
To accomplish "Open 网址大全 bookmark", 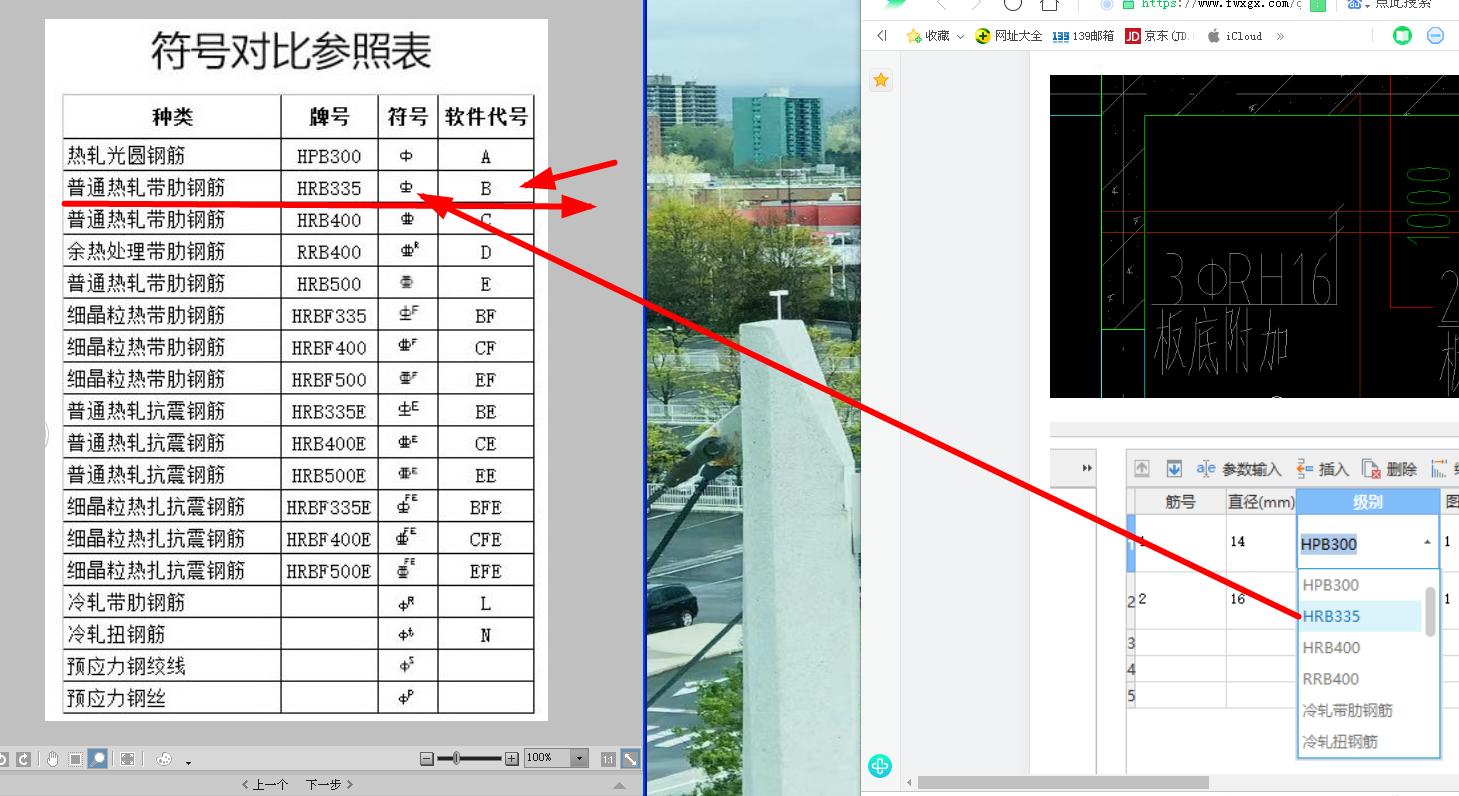I will 1009,36.
